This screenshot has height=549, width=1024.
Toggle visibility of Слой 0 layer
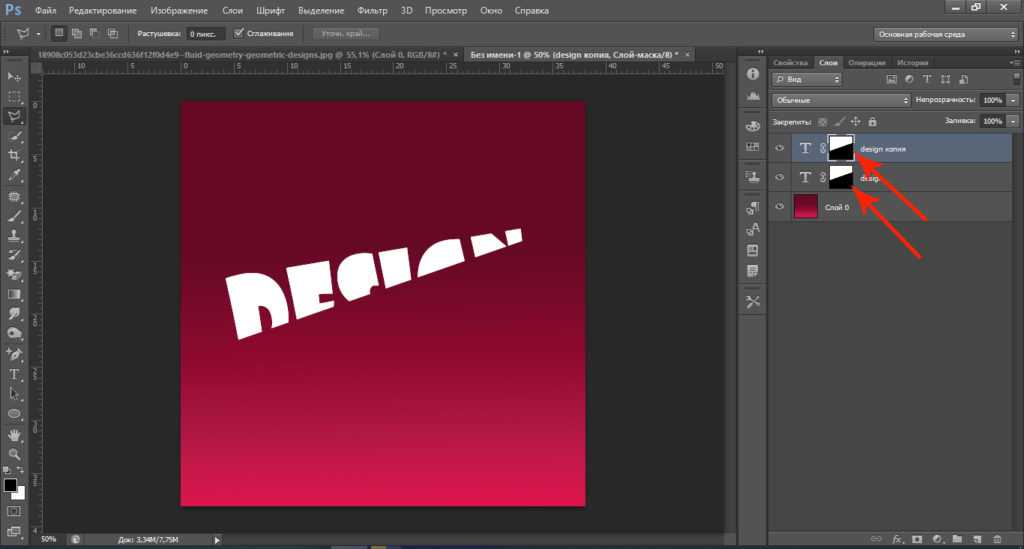pyautogui.click(x=781, y=206)
